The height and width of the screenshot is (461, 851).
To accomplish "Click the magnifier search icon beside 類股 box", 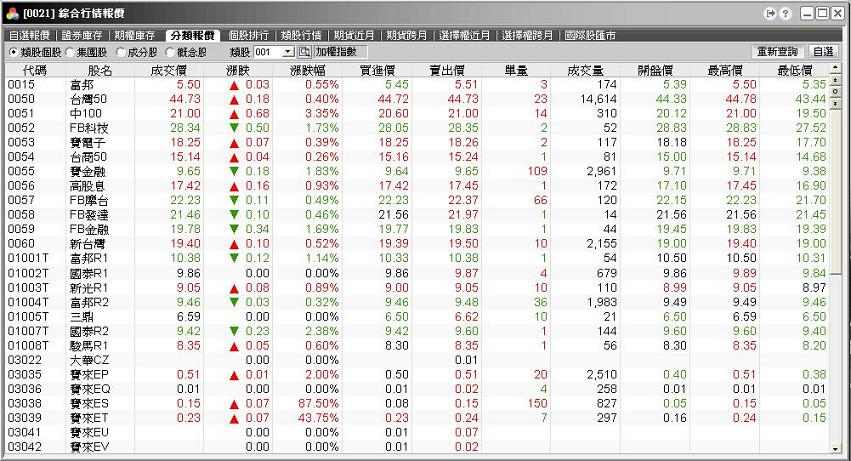I will click(x=304, y=51).
